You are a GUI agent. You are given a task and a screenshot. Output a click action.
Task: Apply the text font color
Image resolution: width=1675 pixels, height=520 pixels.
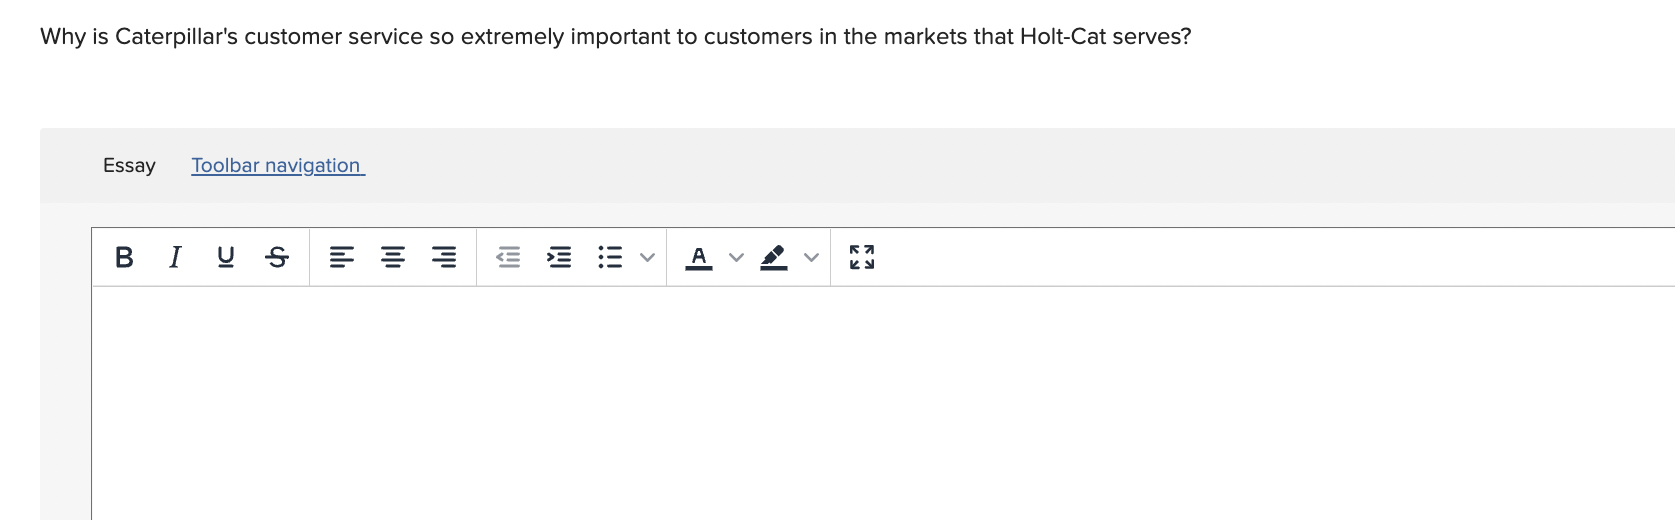pos(699,257)
